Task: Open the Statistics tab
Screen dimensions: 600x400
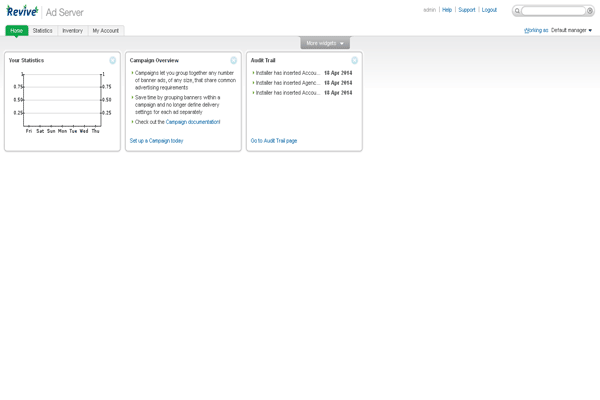Action: [42, 31]
